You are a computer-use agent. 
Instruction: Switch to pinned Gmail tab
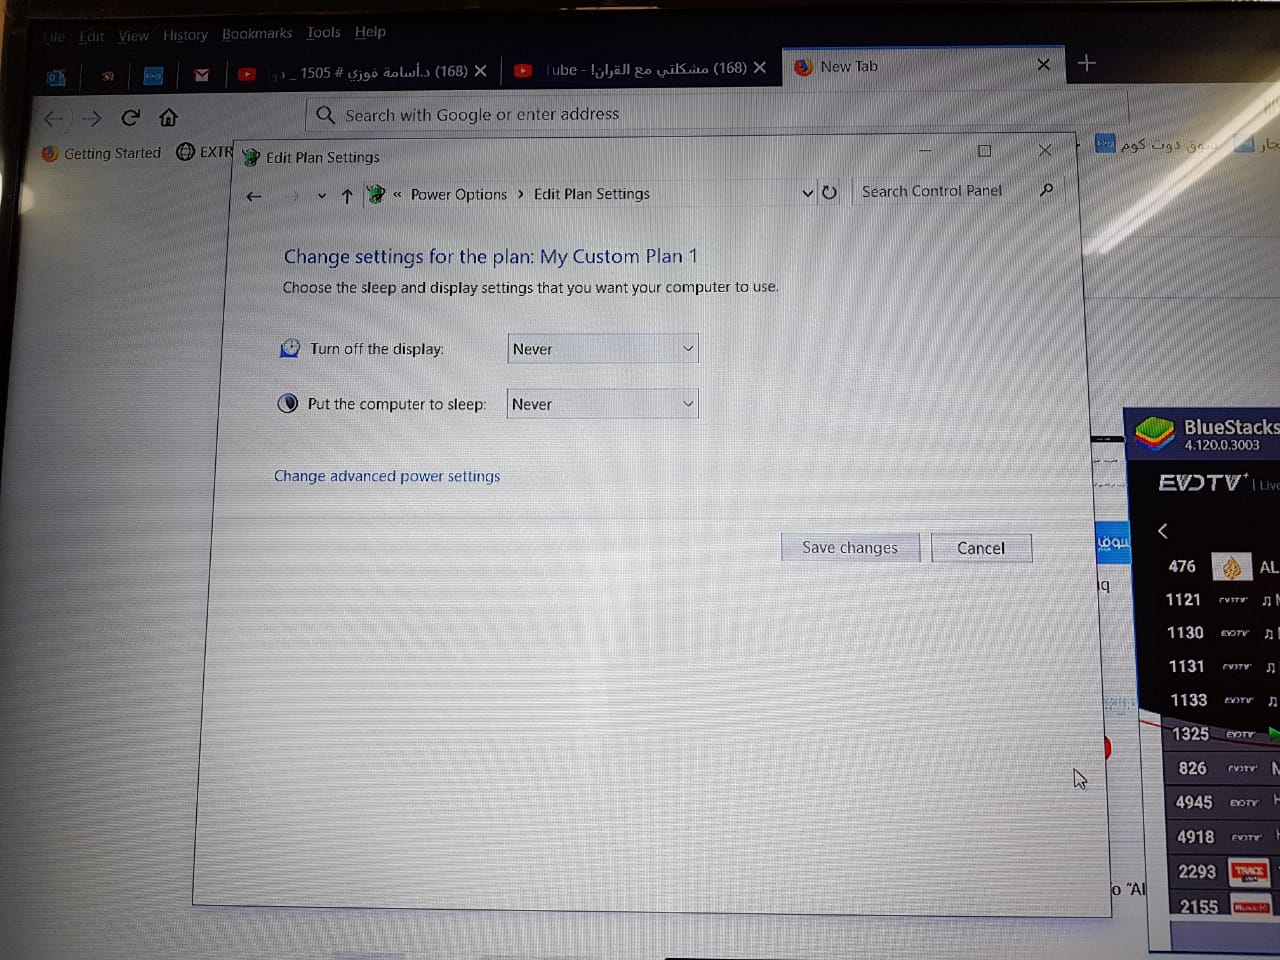tap(202, 75)
